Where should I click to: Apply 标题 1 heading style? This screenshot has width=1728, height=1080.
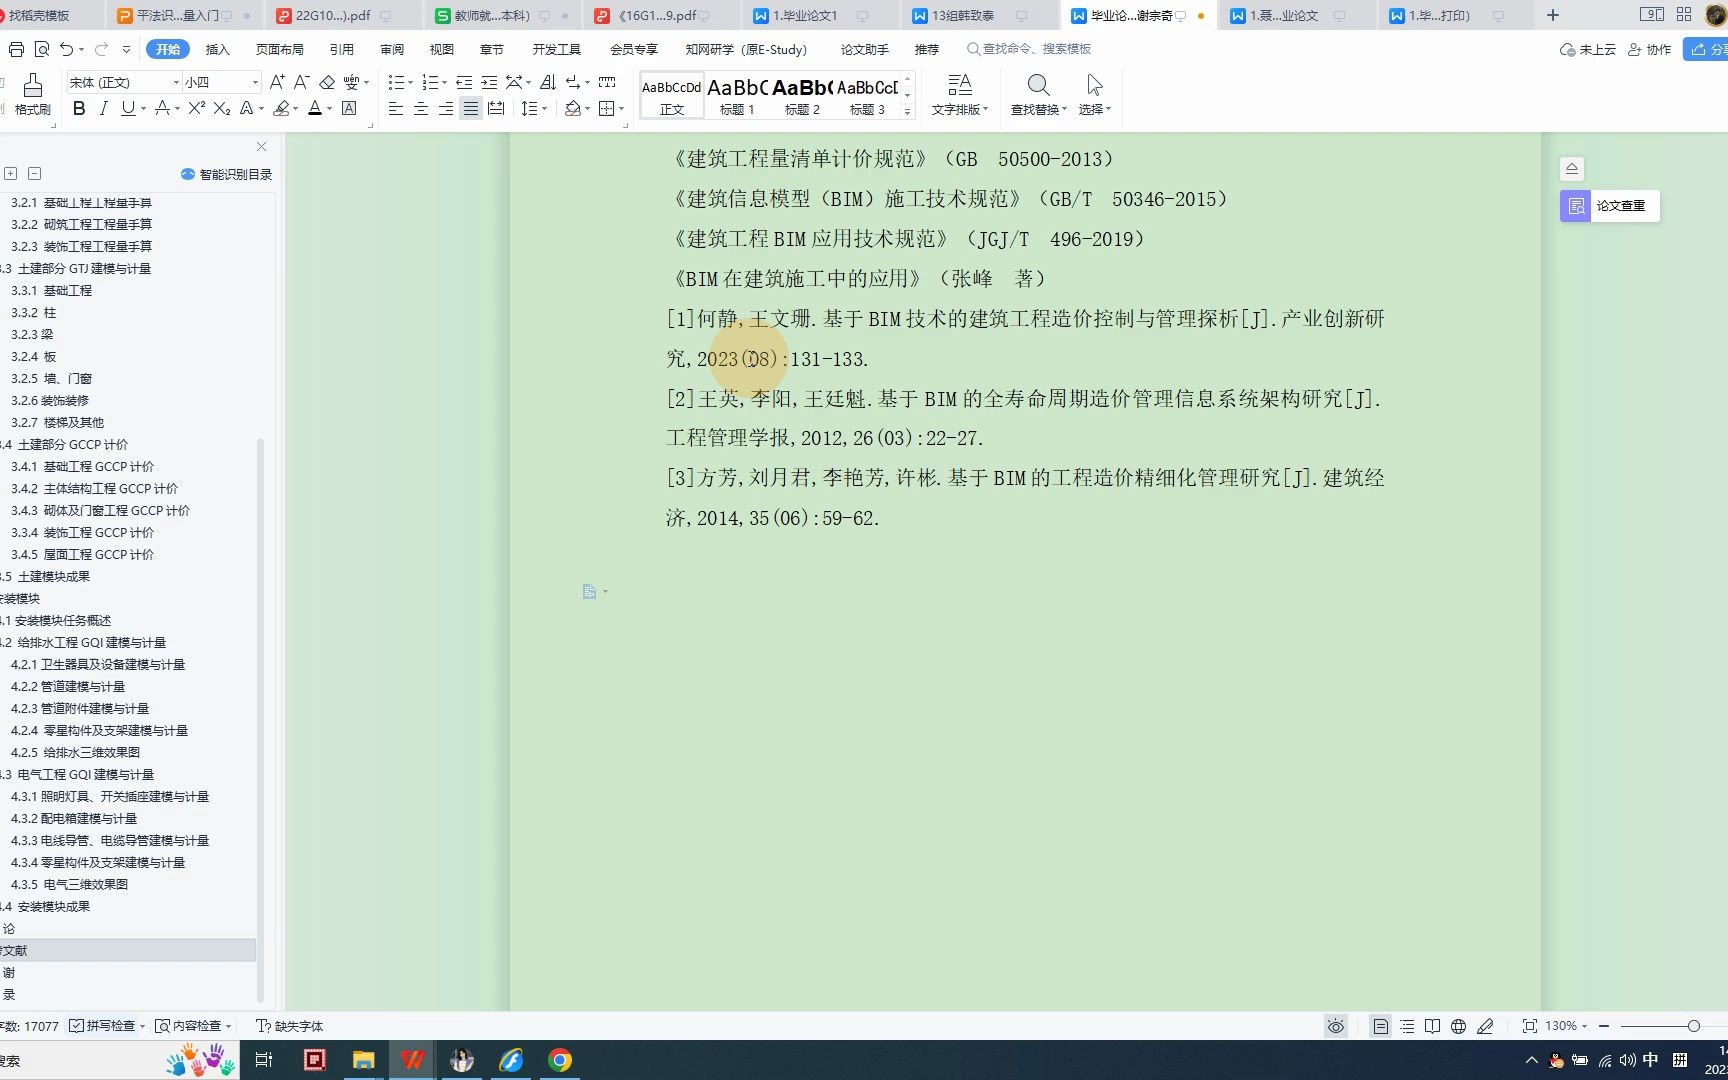pos(737,96)
